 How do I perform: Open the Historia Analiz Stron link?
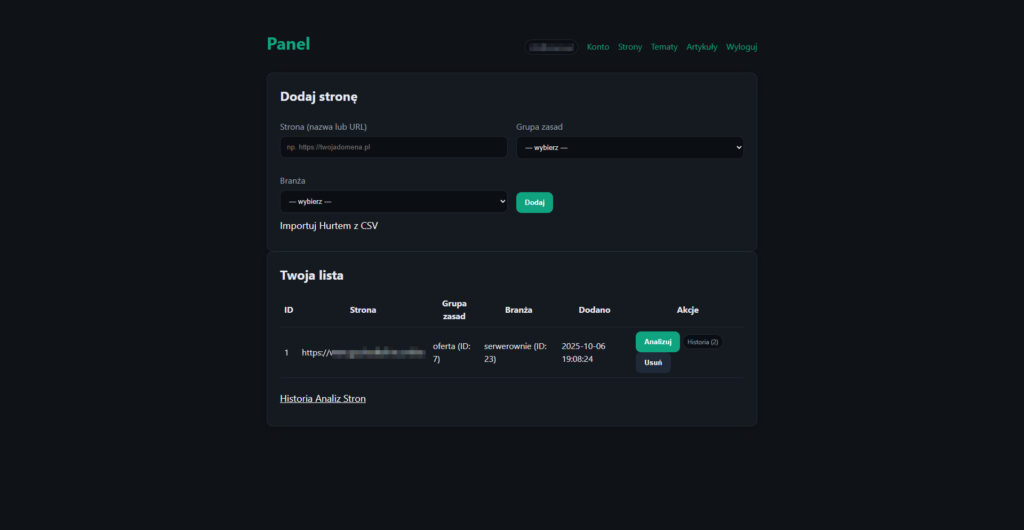(322, 399)
